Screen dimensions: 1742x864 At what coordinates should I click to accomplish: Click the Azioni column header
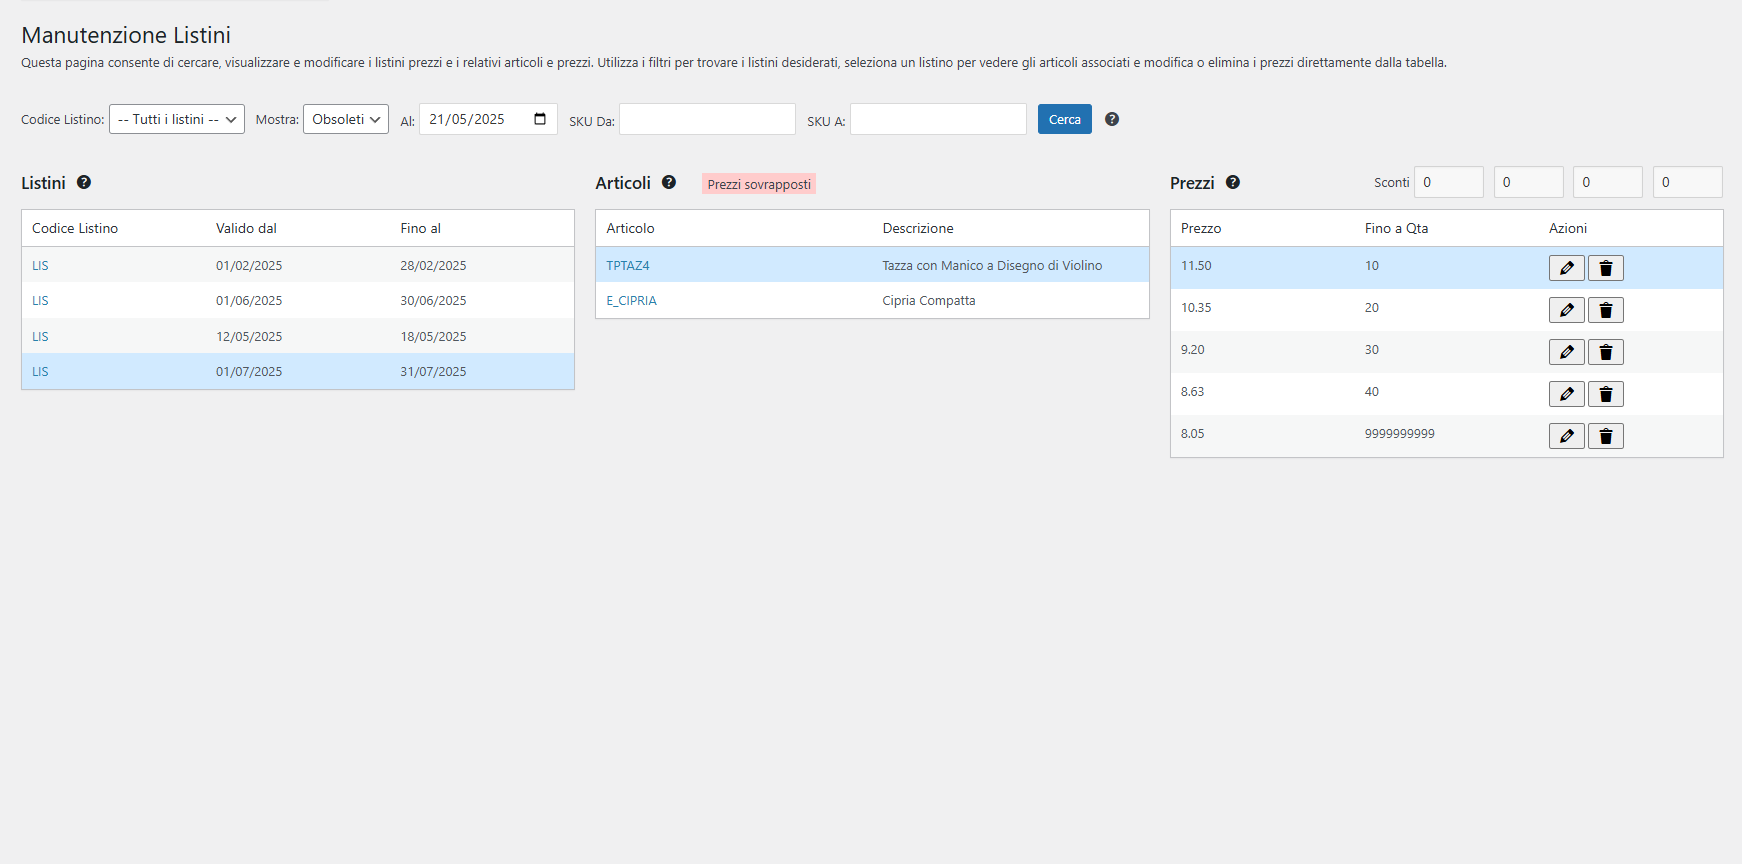[1568, 228]
